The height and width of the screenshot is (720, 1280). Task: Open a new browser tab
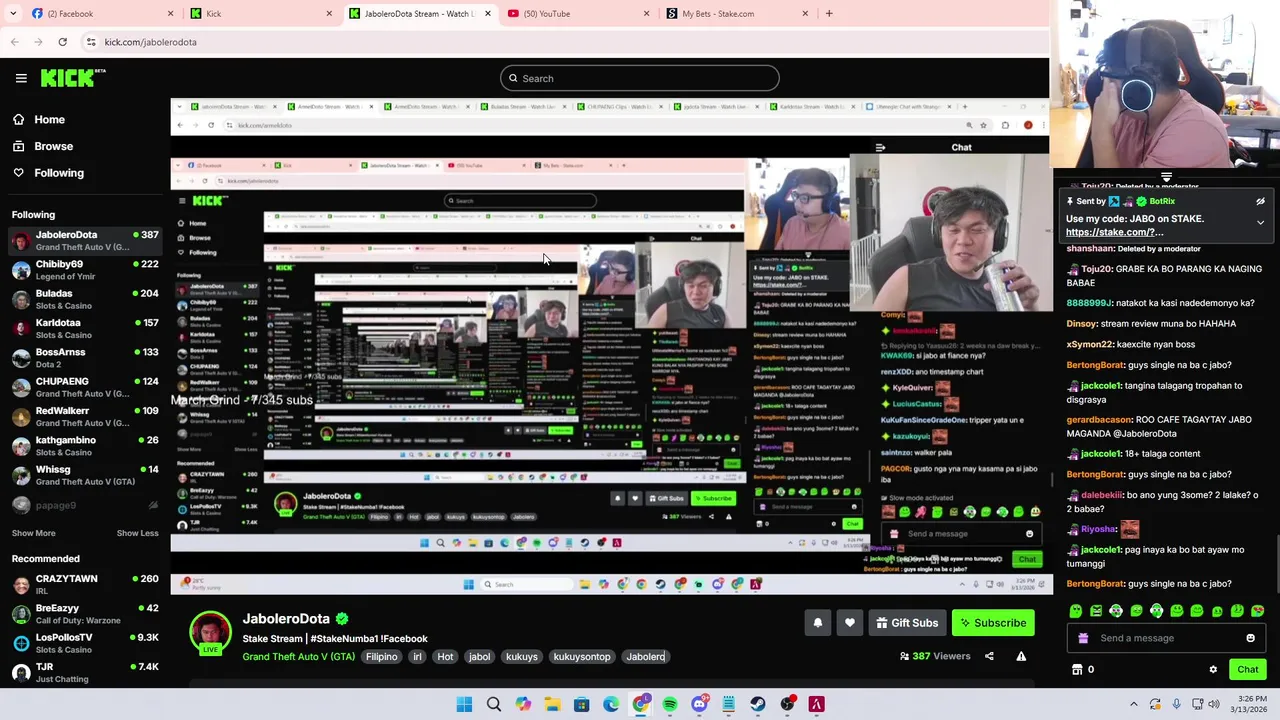tap(829, 14)
